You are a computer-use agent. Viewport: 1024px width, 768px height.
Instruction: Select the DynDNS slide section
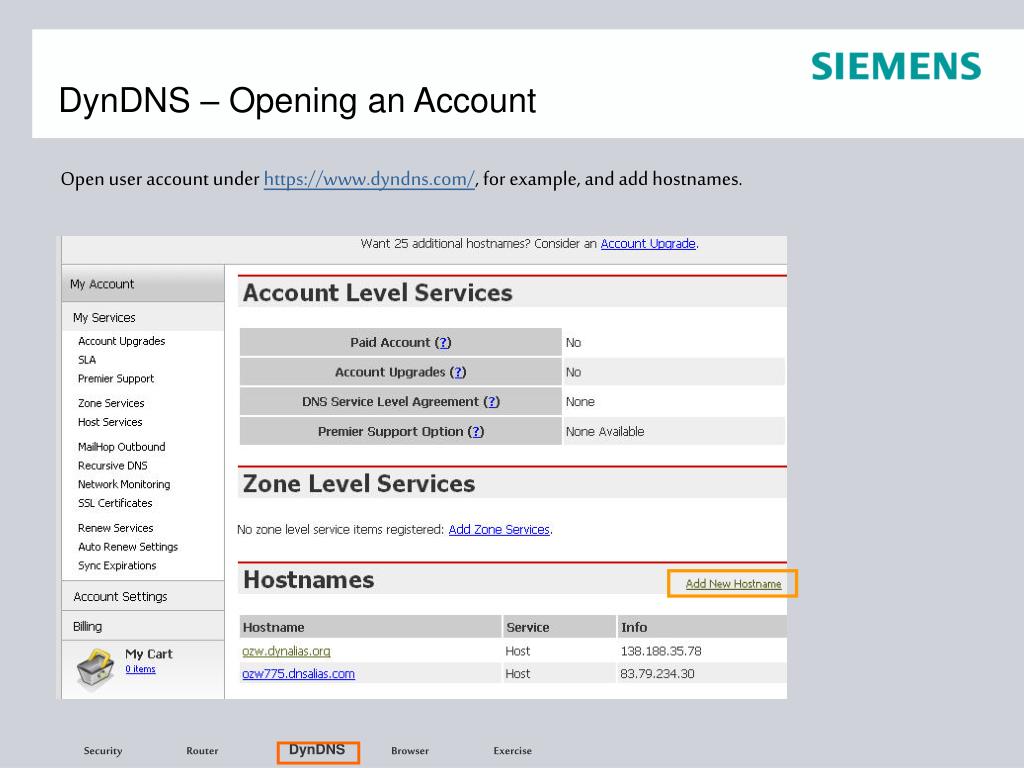coord(317,750)
